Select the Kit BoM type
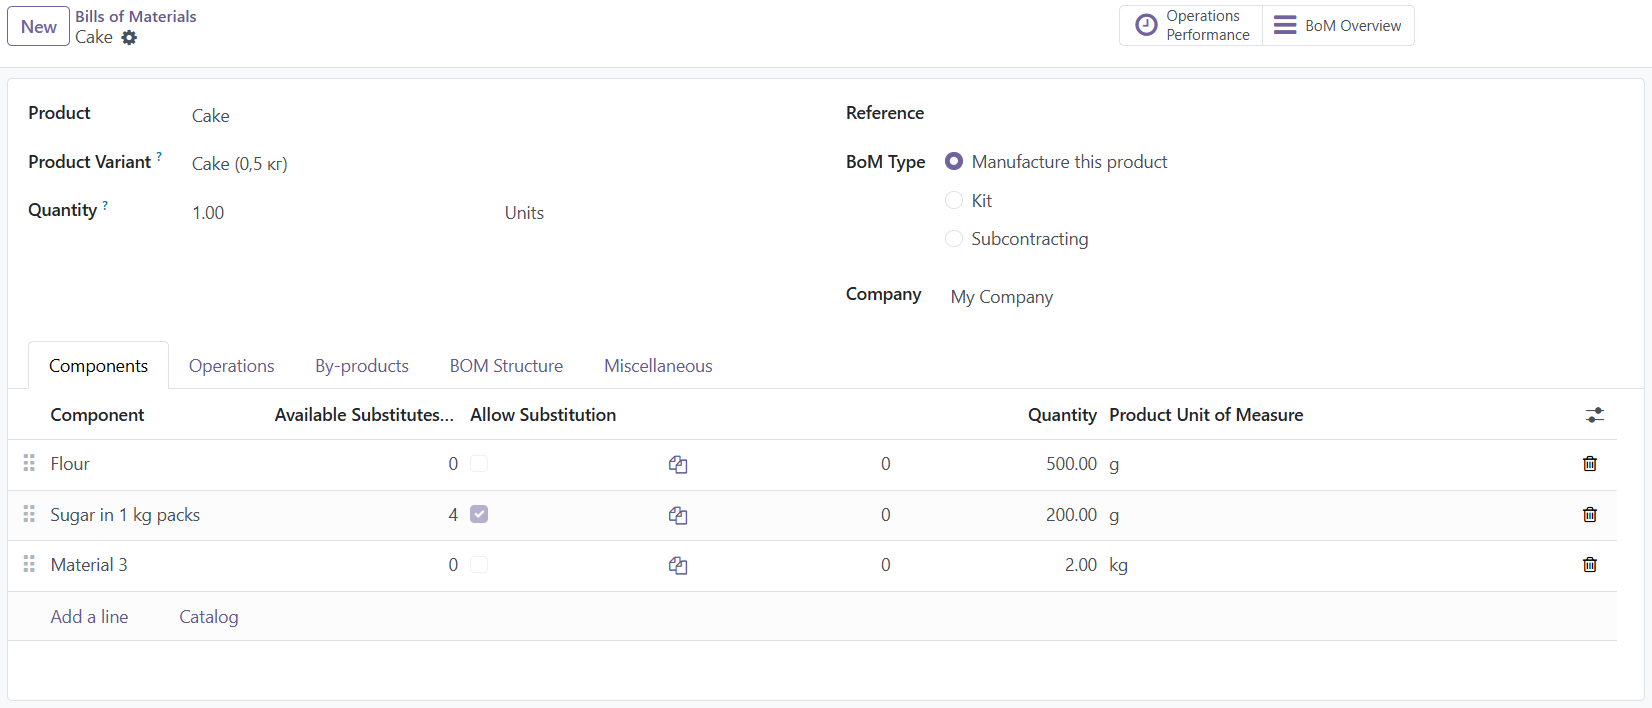 pos(954,200)
